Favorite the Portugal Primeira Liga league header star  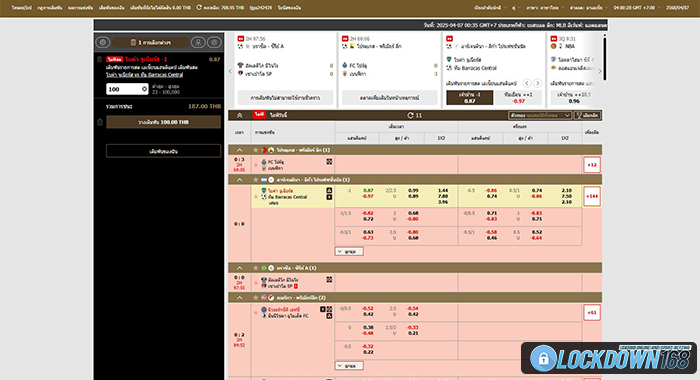pyautogui.click(x=256, y=150)
